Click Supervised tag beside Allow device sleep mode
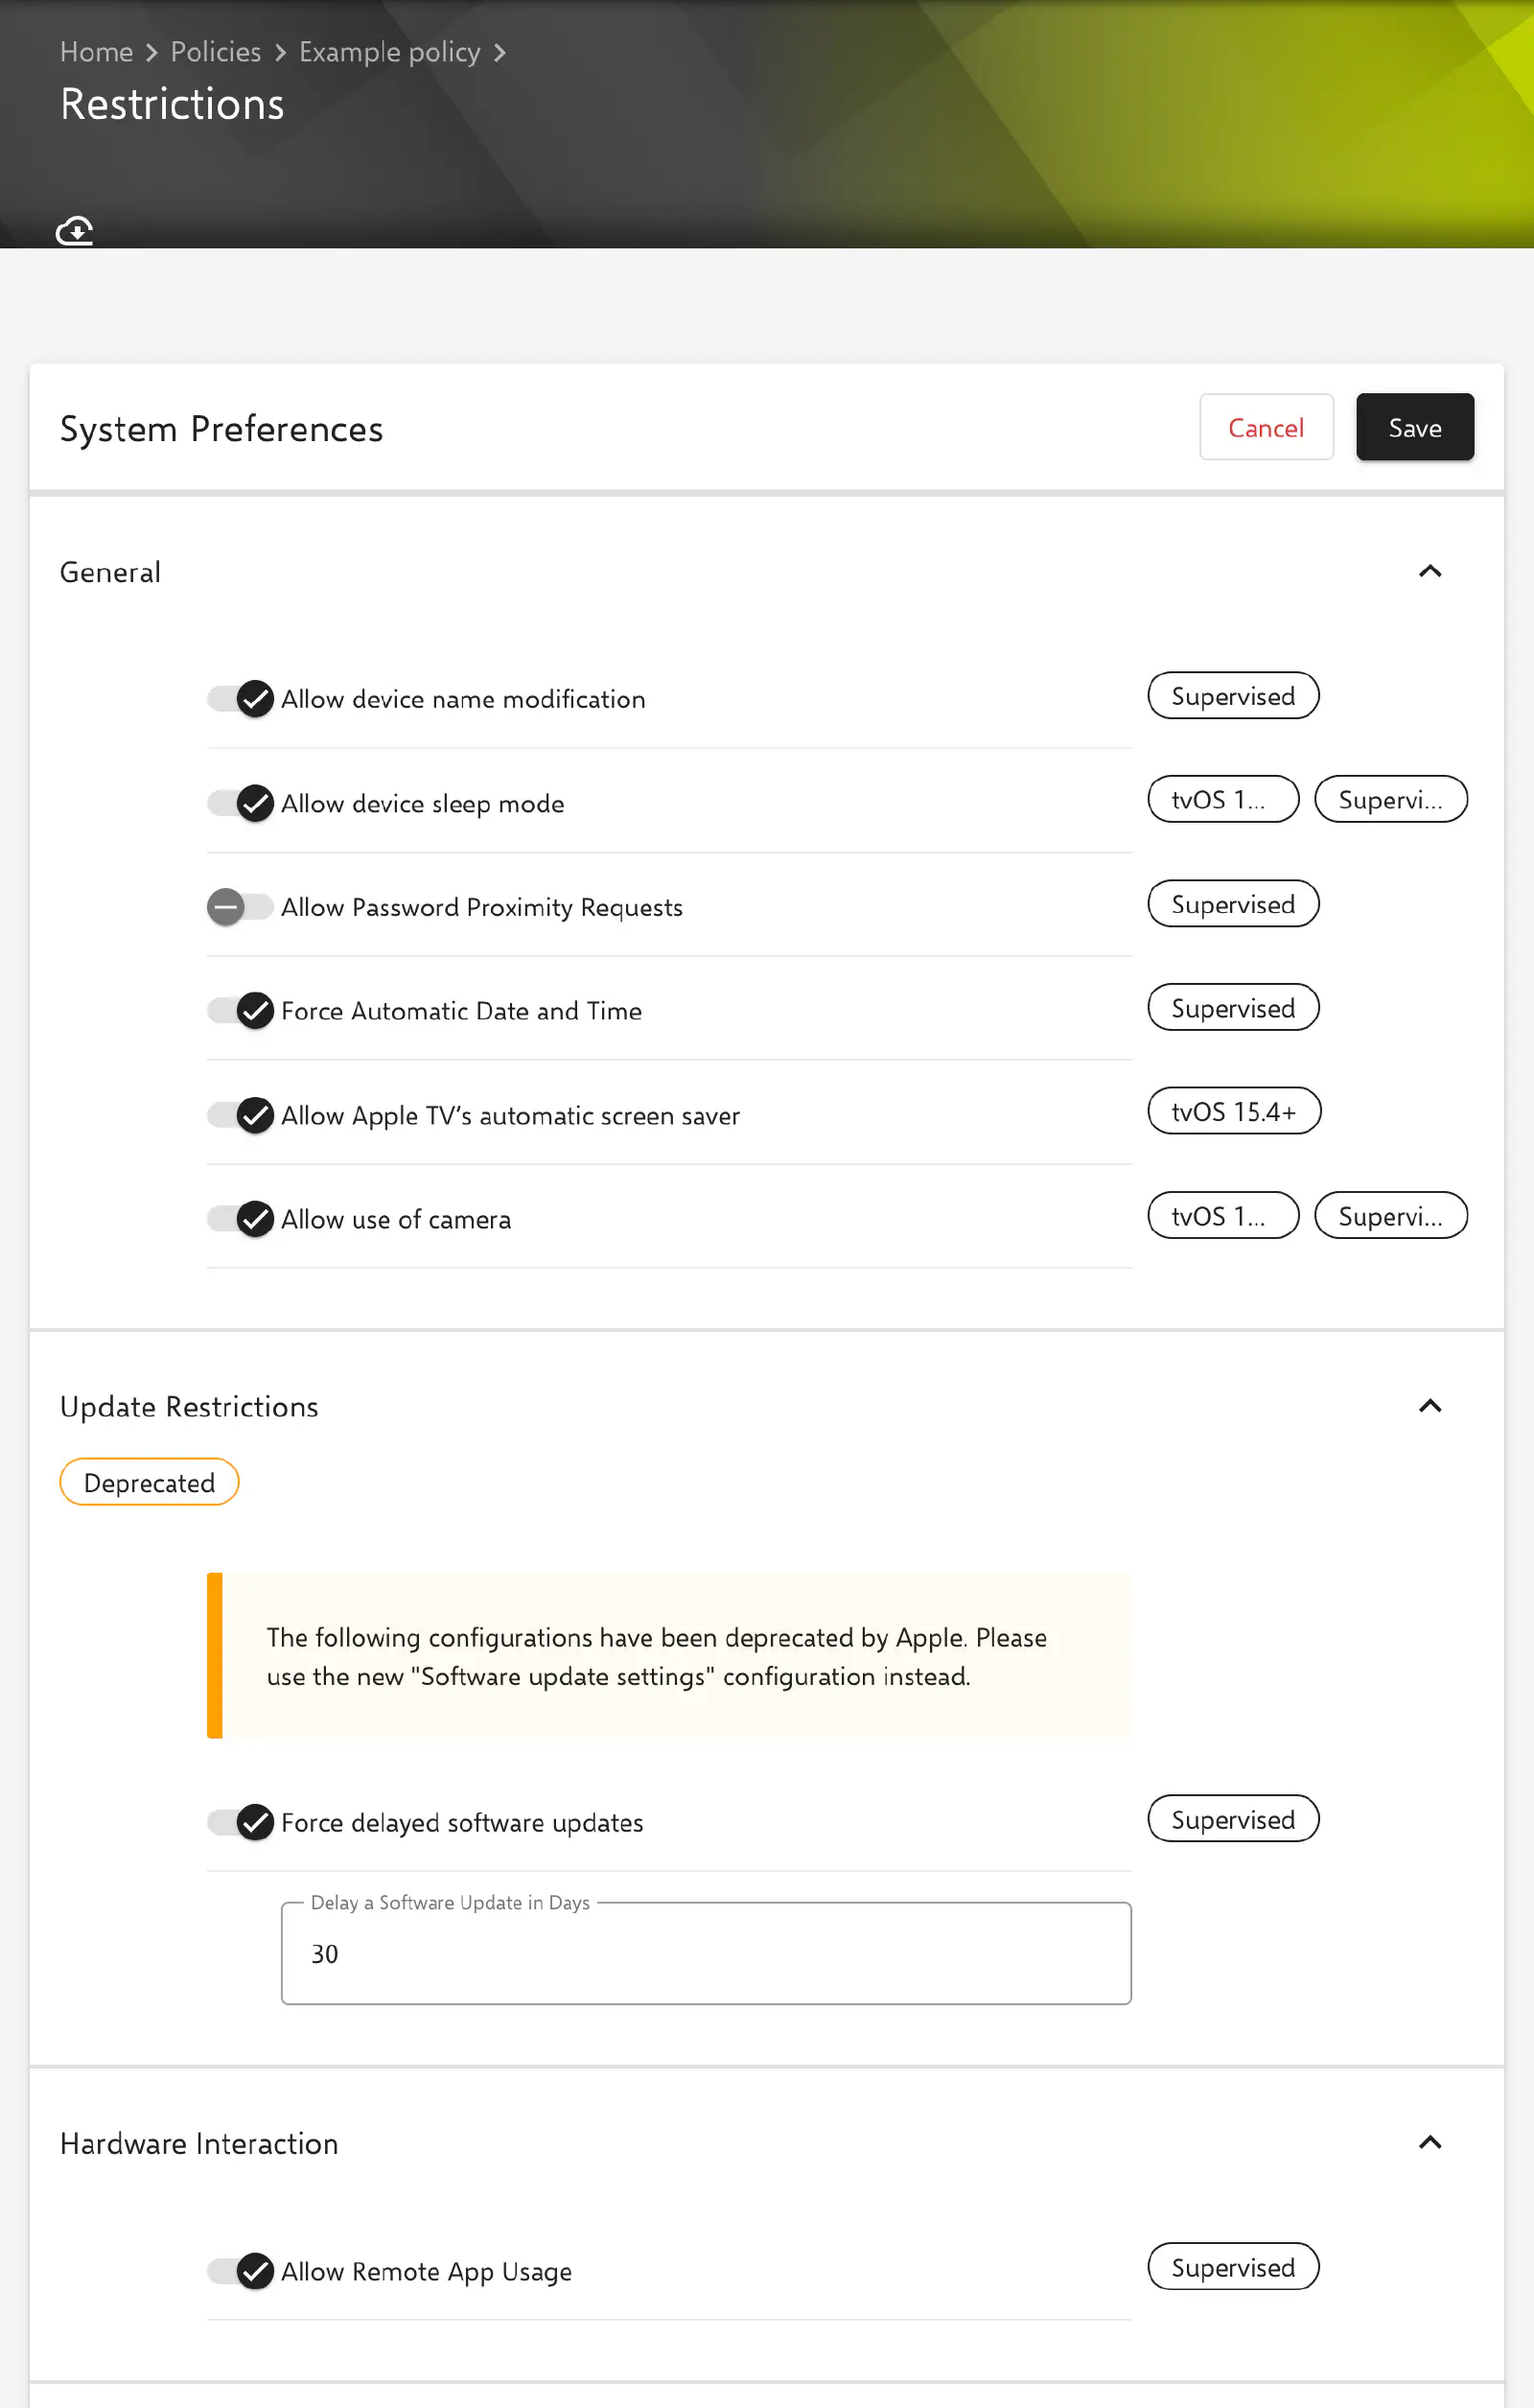1534x2408 pixels. click(x=1390, y=800)
